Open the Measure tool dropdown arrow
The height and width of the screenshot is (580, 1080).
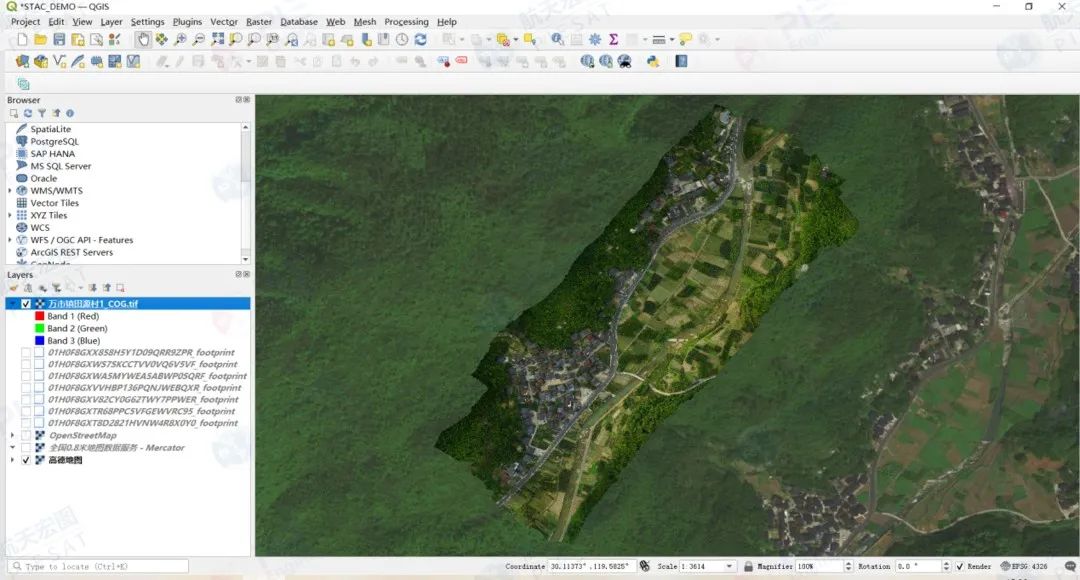point(672,40)
